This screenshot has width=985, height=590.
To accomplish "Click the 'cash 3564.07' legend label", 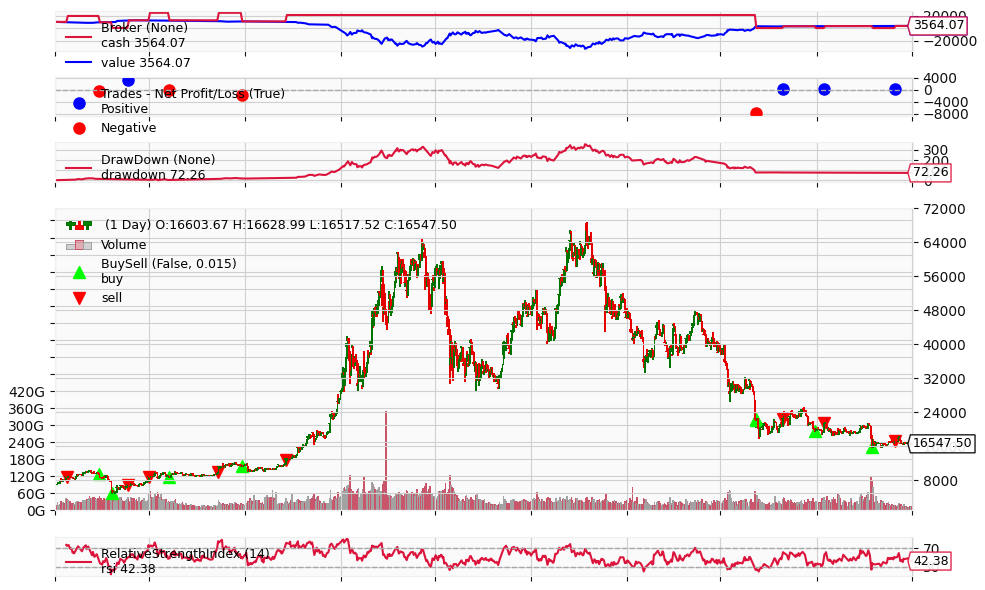I will (143, 43).
